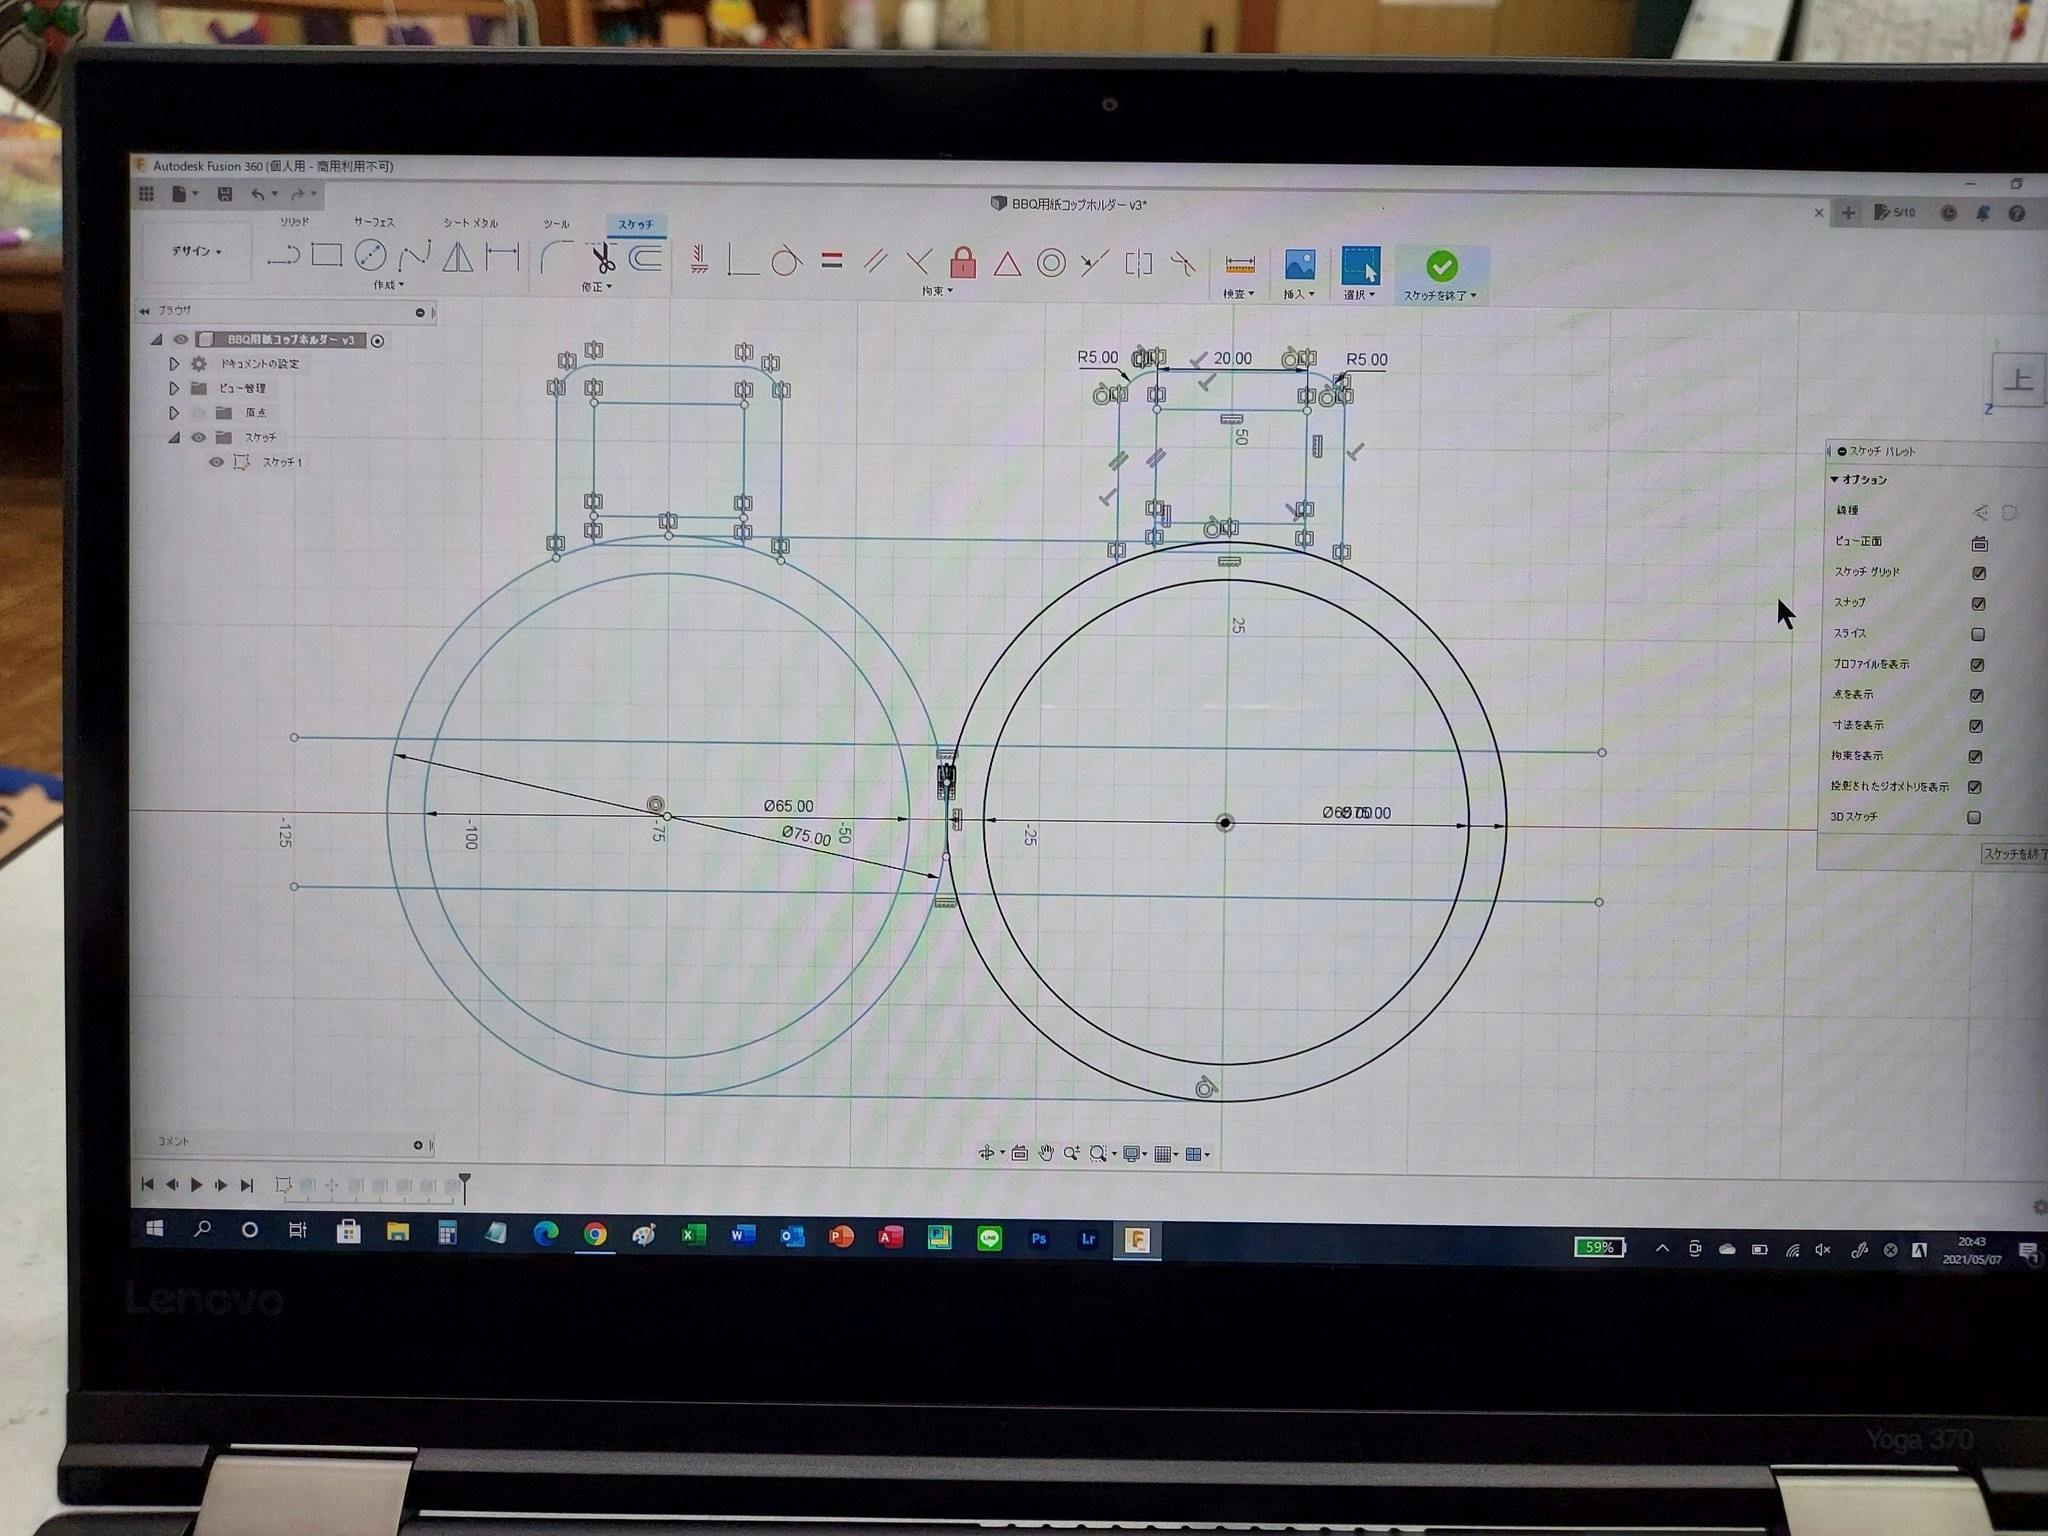
Task: Select the Fillet tool icon
Action: click(x=555, y=257)
